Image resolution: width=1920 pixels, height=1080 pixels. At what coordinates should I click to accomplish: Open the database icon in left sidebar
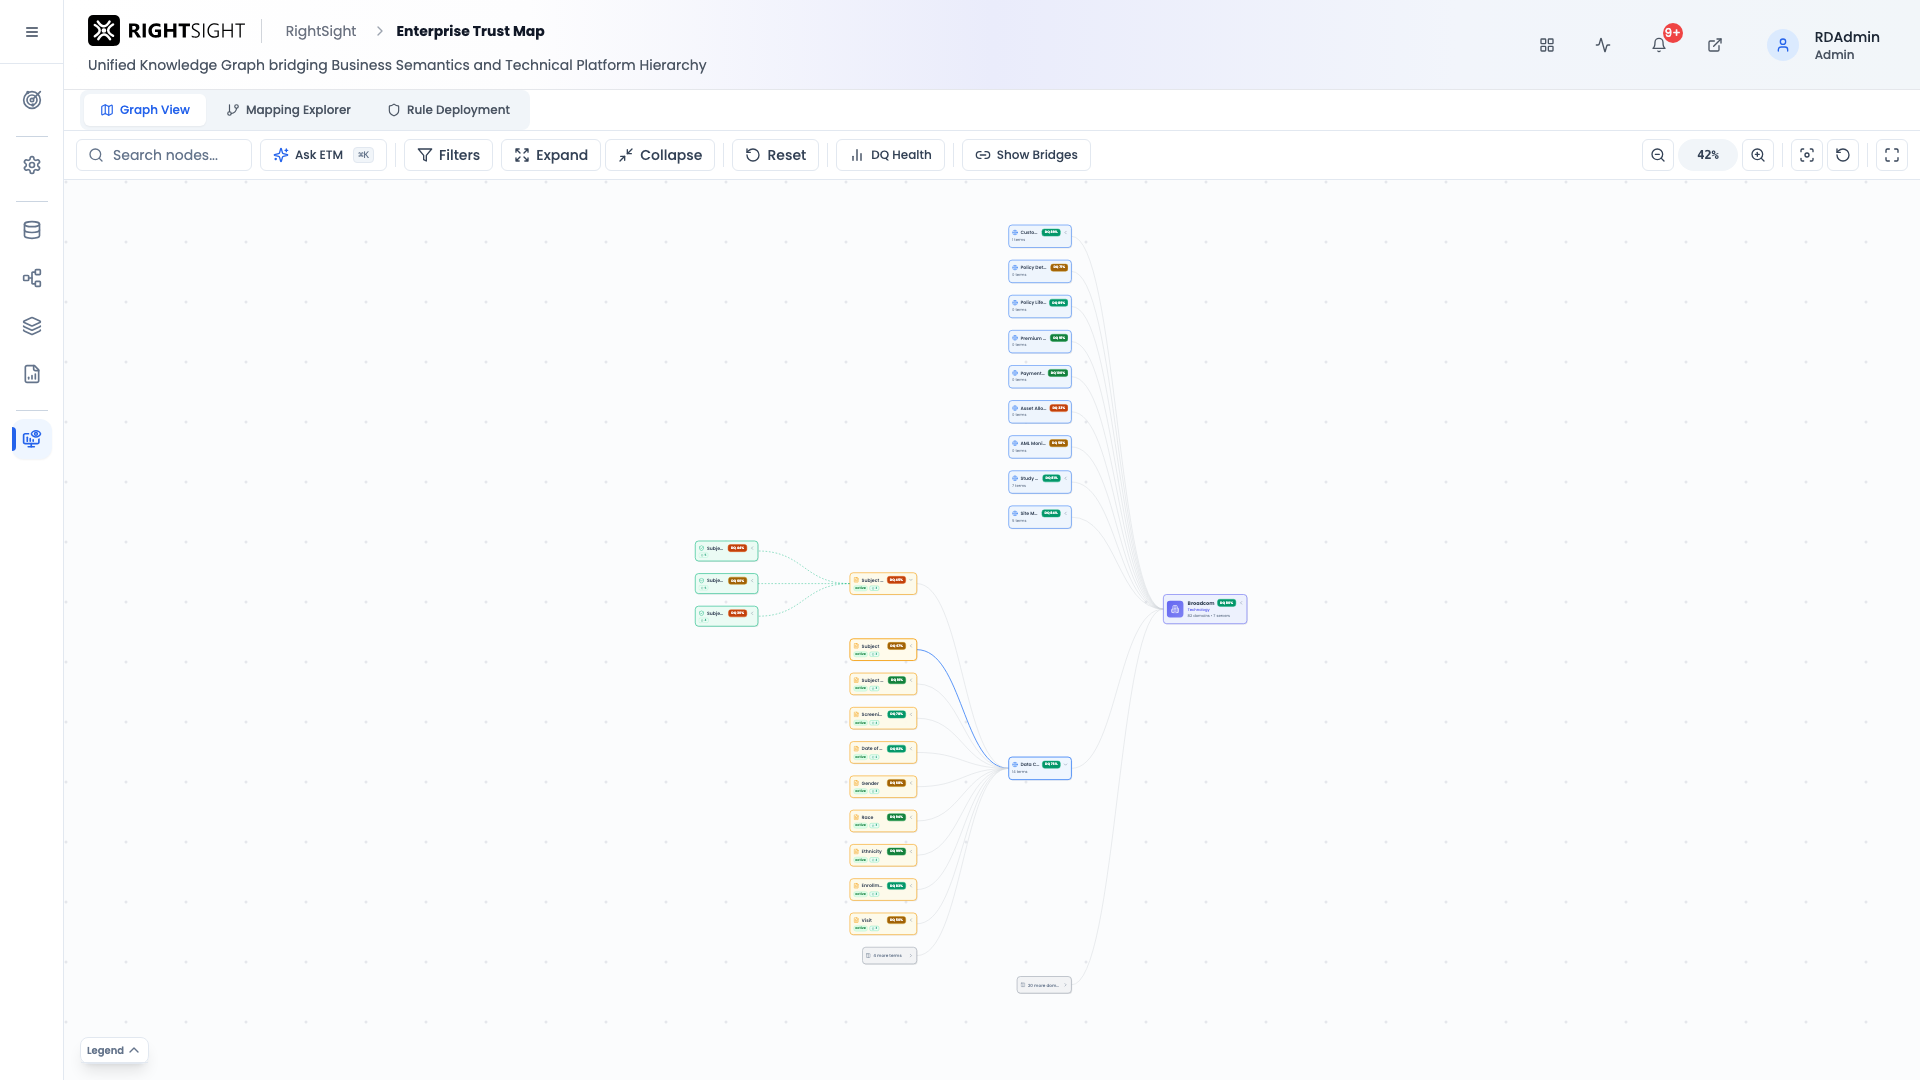point(32,230)
